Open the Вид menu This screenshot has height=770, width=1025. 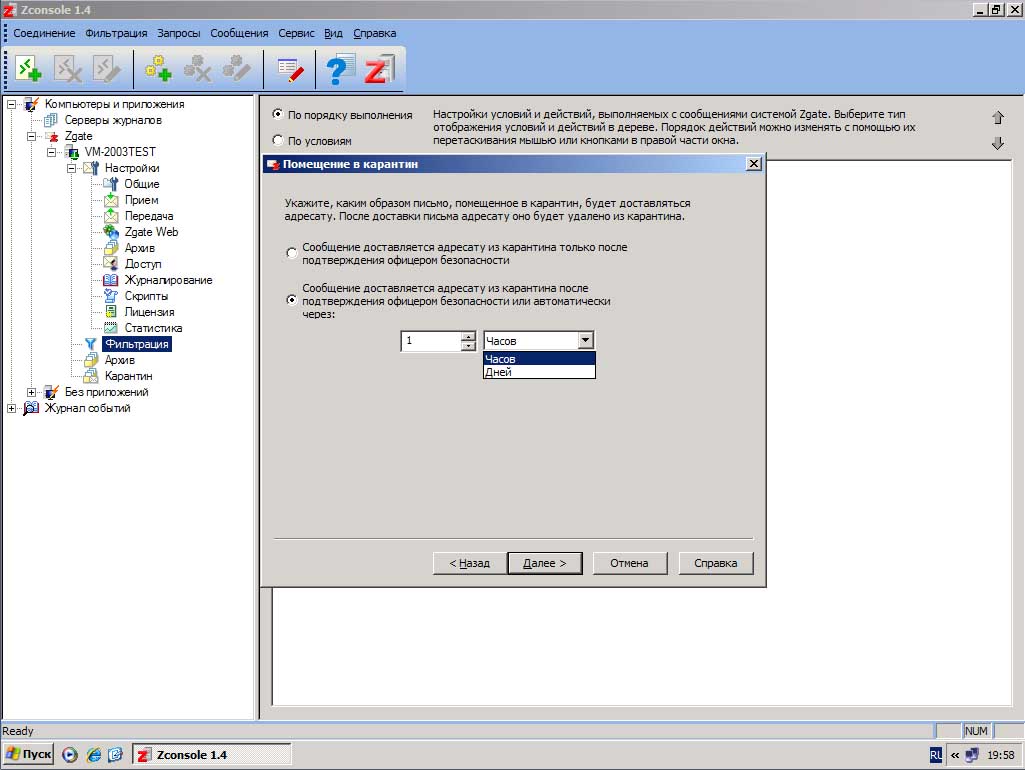tap(333, 33)
